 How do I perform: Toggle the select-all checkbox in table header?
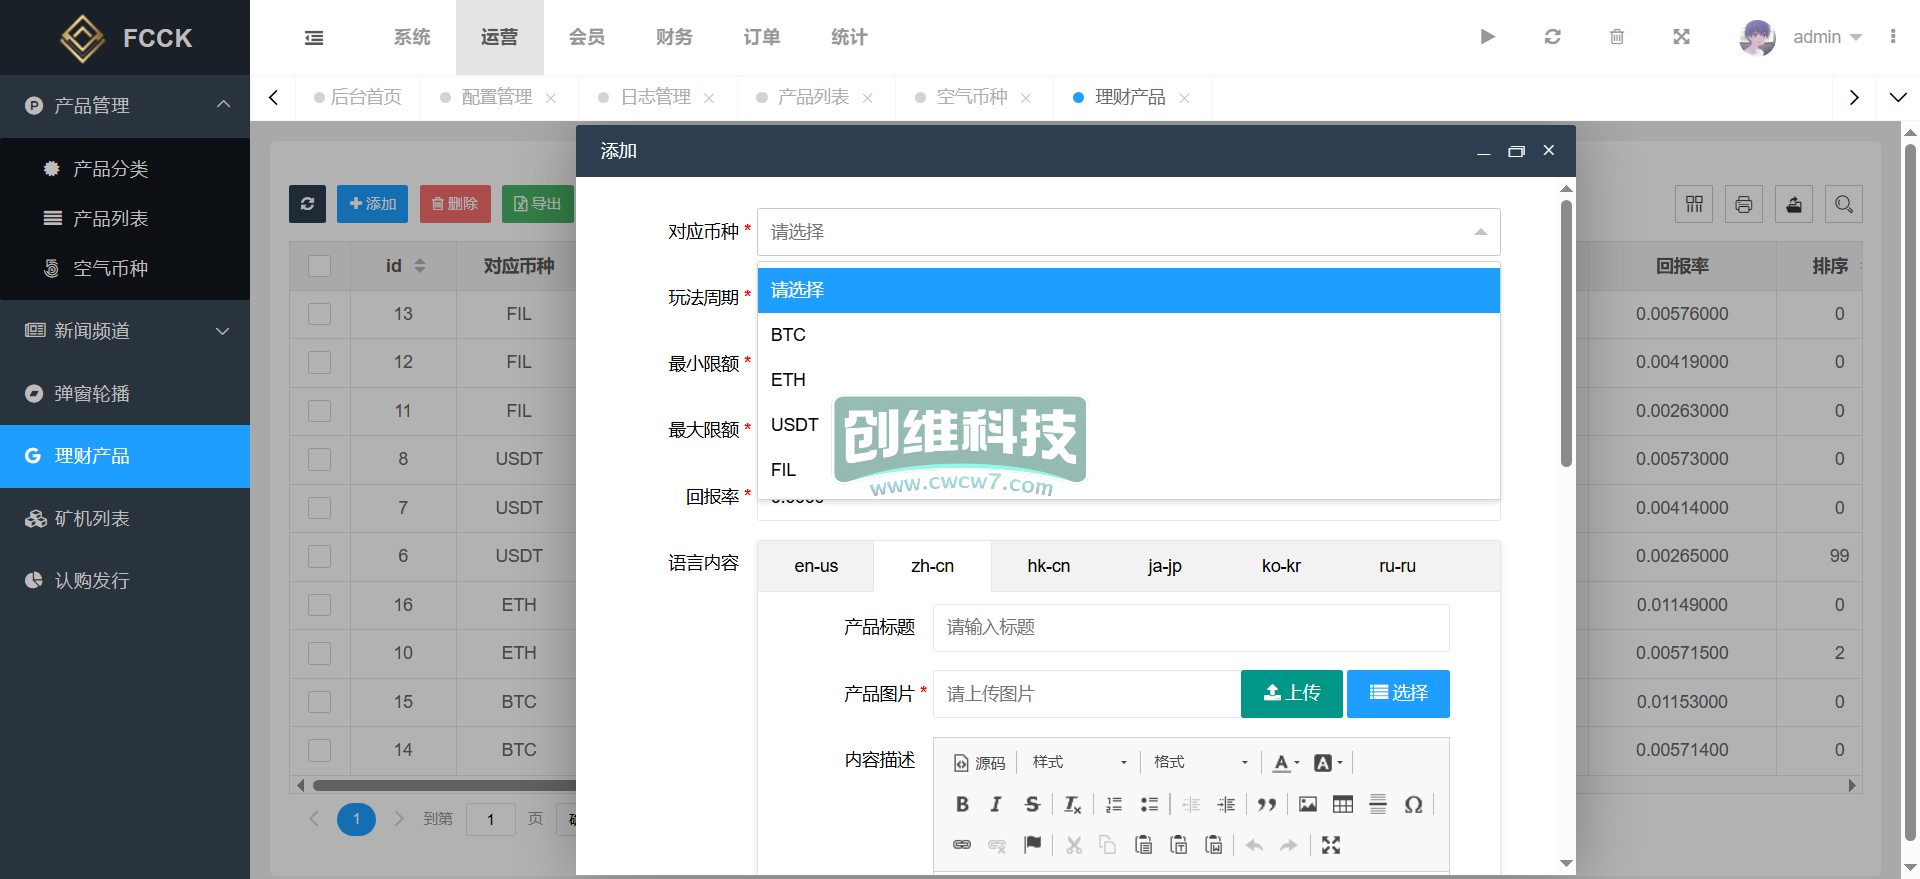coord(319,266)
